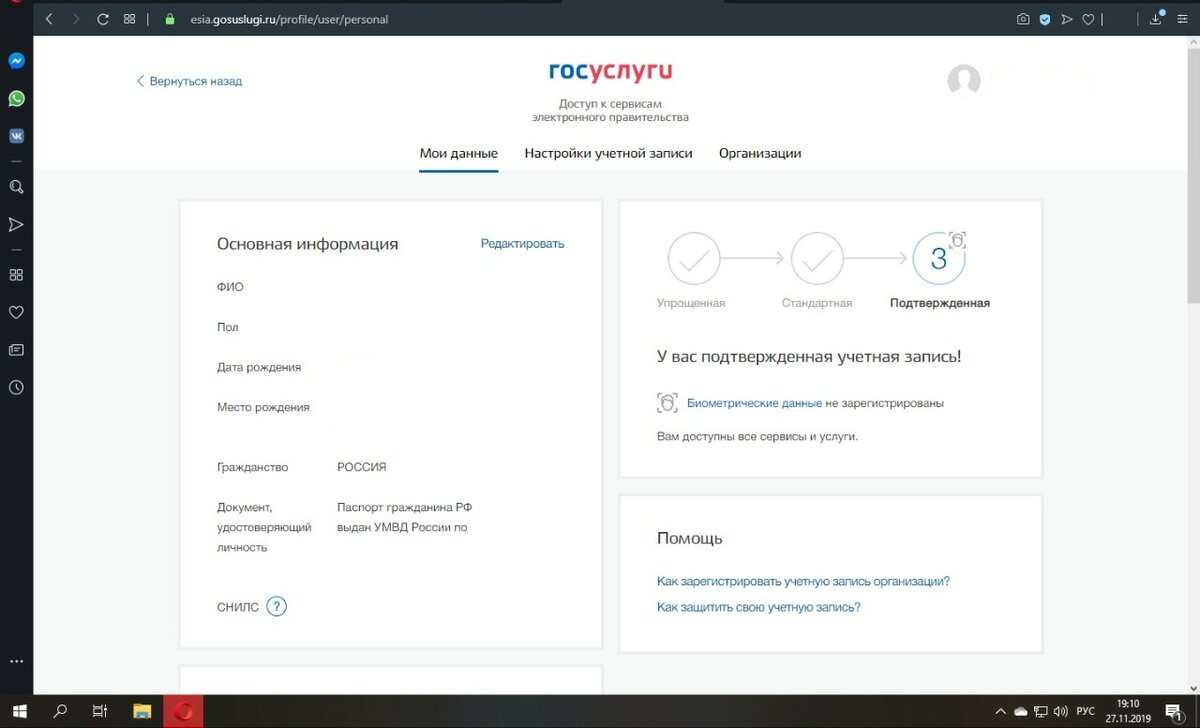
Task: Take a snapshot with camera icon
Action: pos(1023,19)
